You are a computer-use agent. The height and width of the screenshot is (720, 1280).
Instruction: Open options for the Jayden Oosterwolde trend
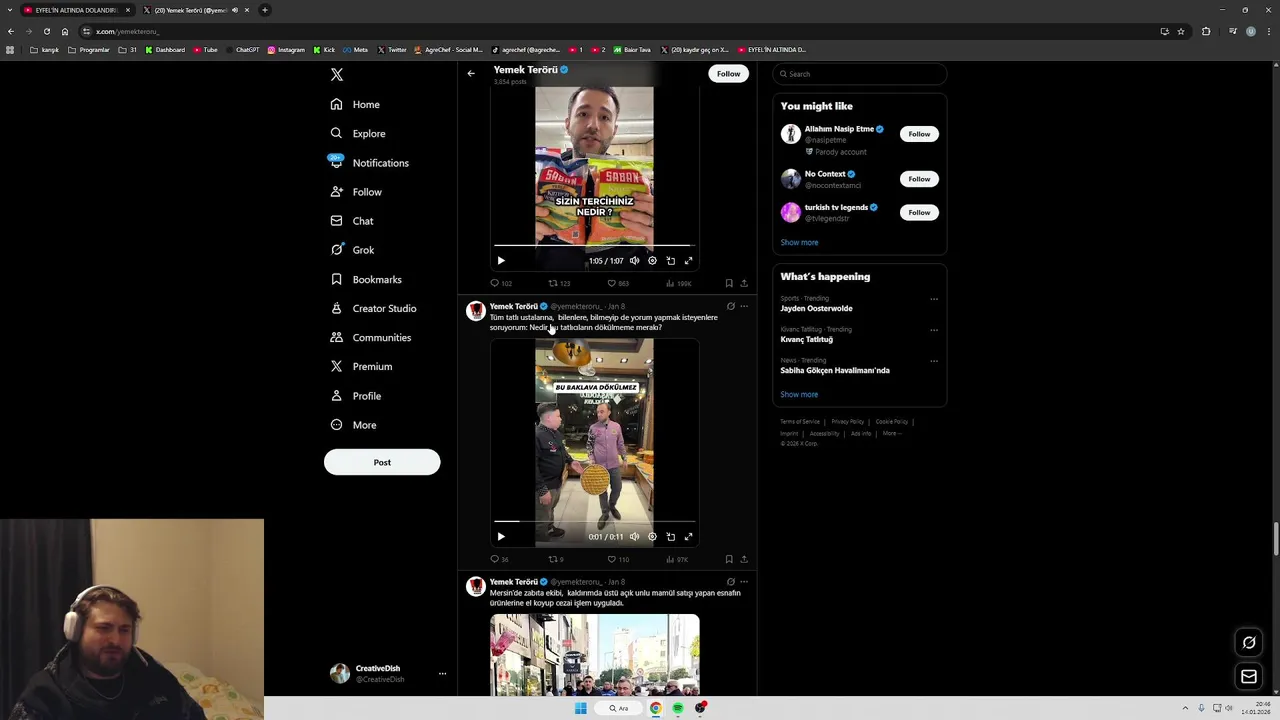934,299
